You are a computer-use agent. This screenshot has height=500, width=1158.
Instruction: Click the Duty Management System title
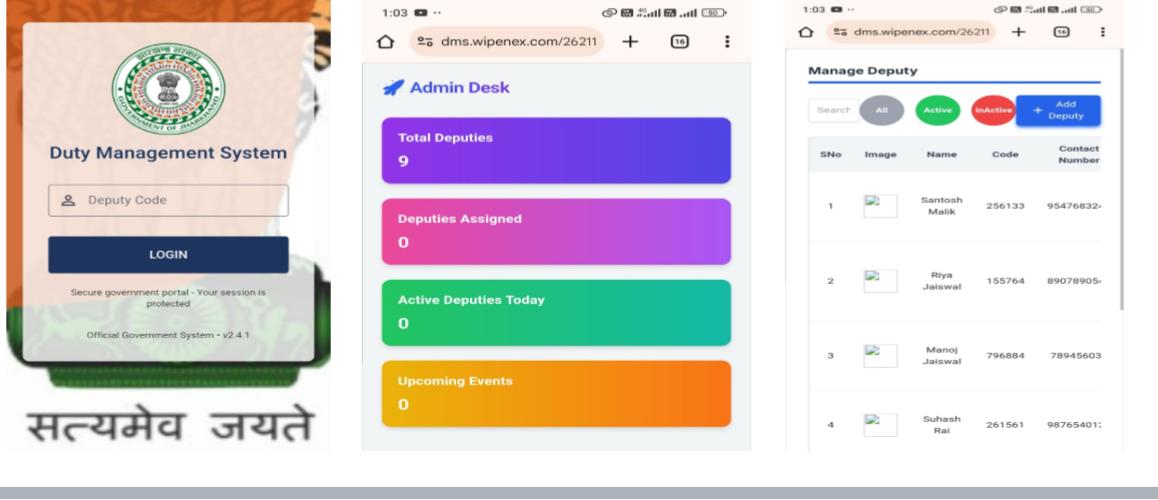pos(168,153)
